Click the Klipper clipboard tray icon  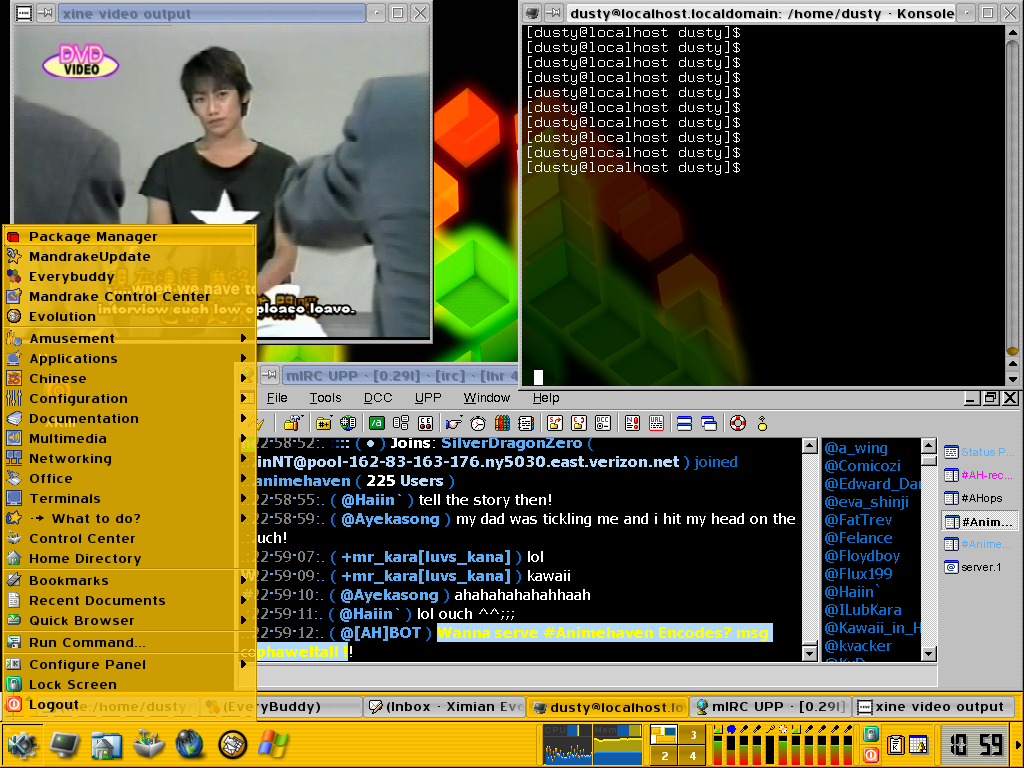pos(896,744)
